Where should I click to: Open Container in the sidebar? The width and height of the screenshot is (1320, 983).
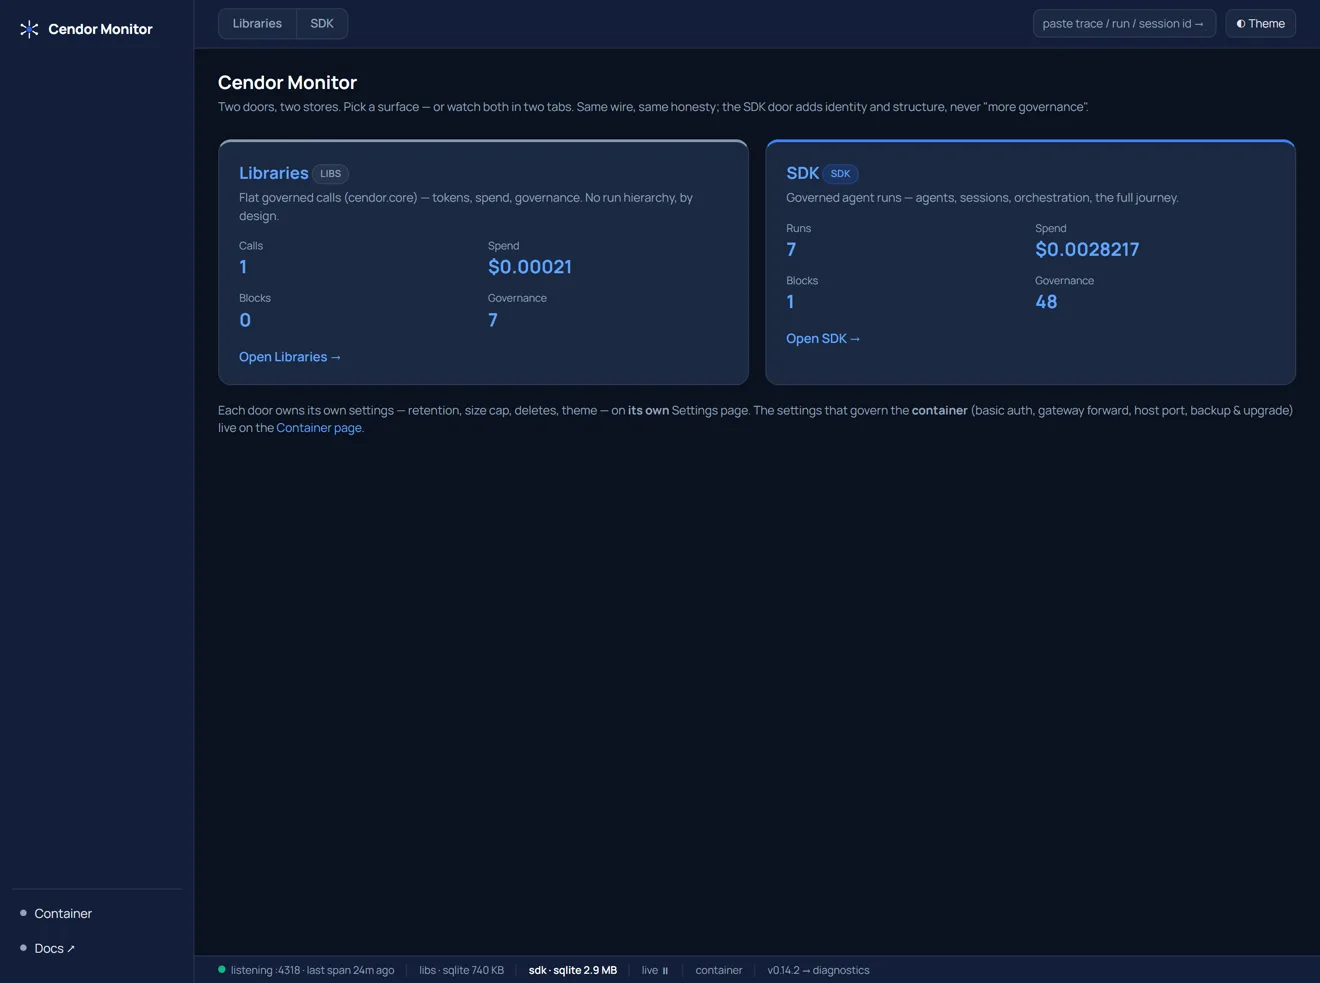point(62,913)
